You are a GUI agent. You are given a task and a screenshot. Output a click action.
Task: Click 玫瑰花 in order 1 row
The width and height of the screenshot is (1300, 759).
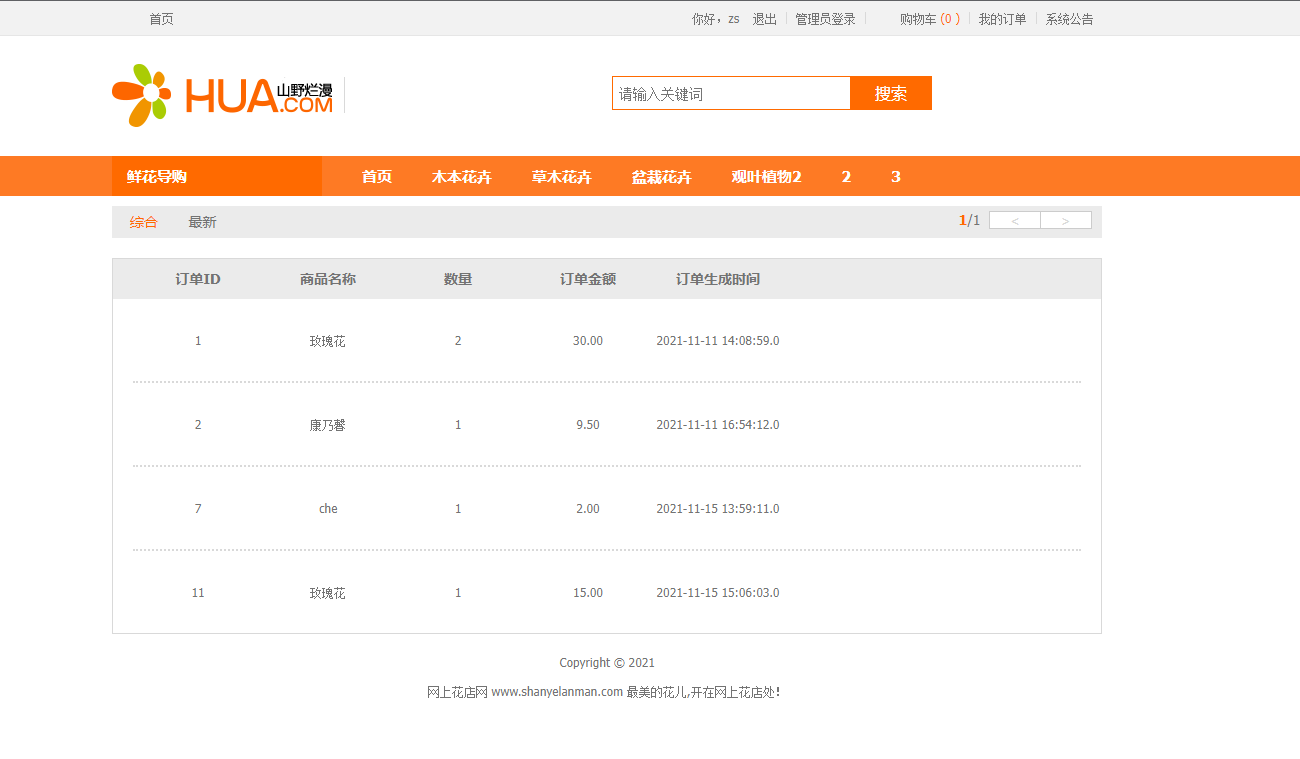point(328,341)
